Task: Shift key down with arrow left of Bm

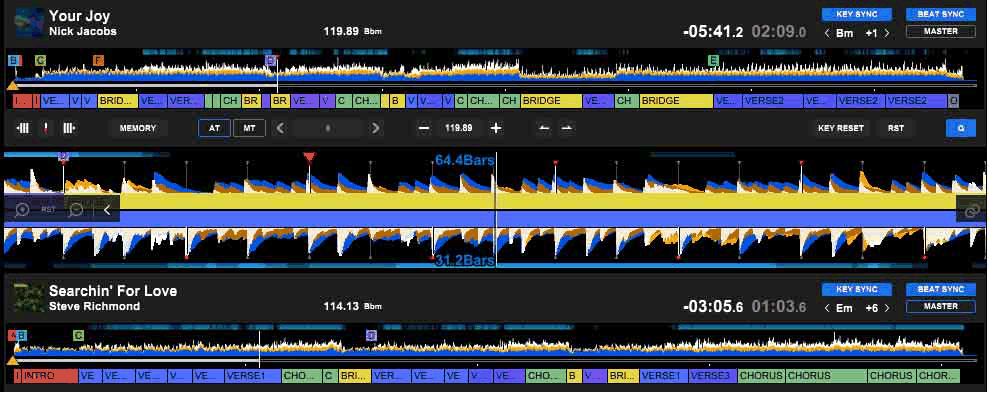Action: [827, 33]
